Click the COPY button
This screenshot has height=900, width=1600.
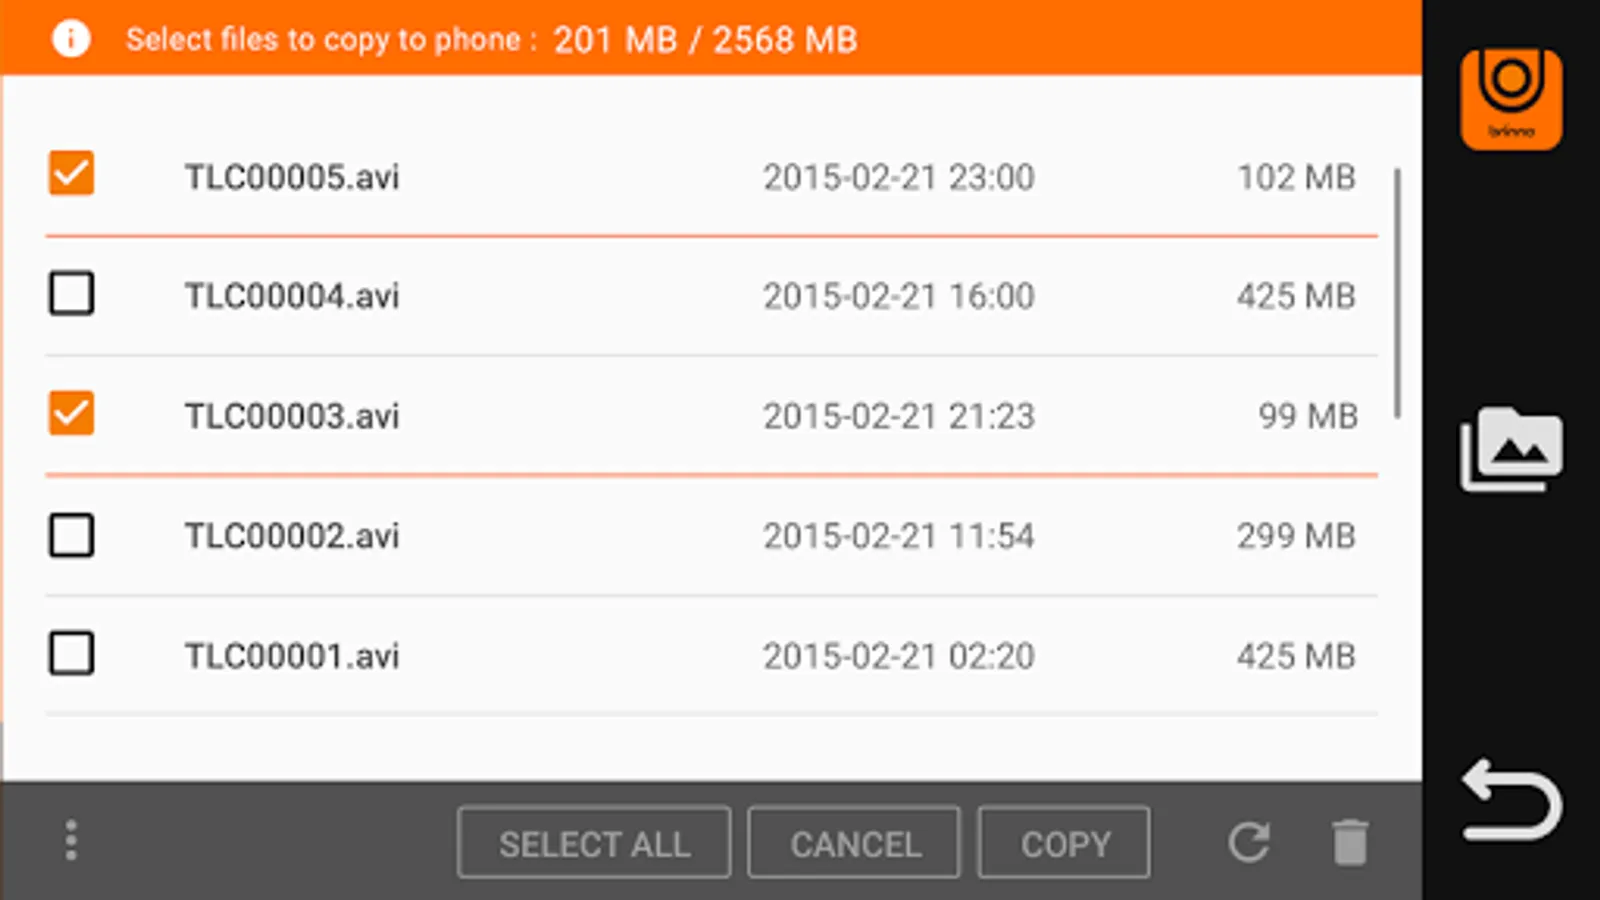click(1064, 843)
